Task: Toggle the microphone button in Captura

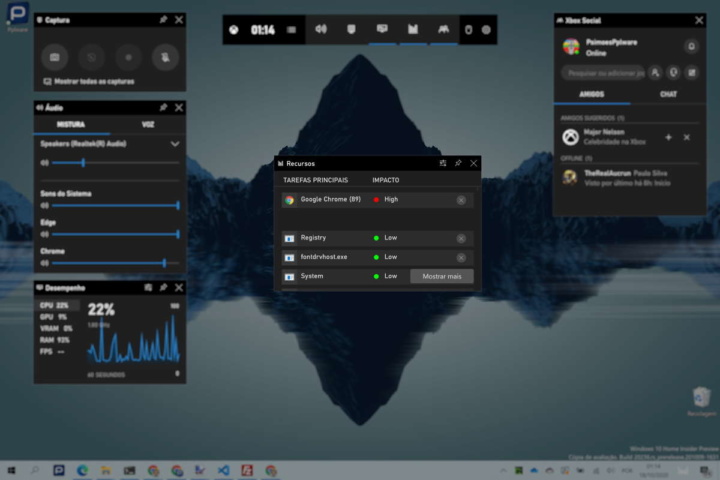Action: 165,57
